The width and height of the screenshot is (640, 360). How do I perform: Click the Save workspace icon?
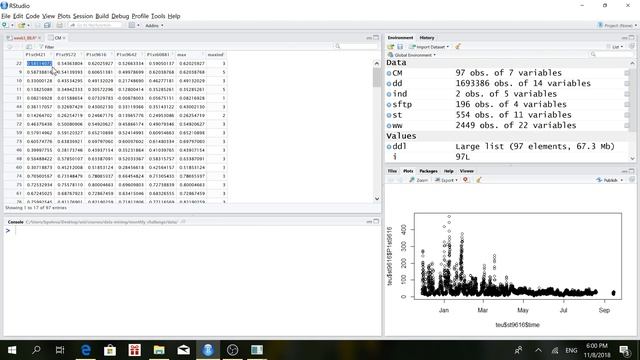(x=400, y=47)
